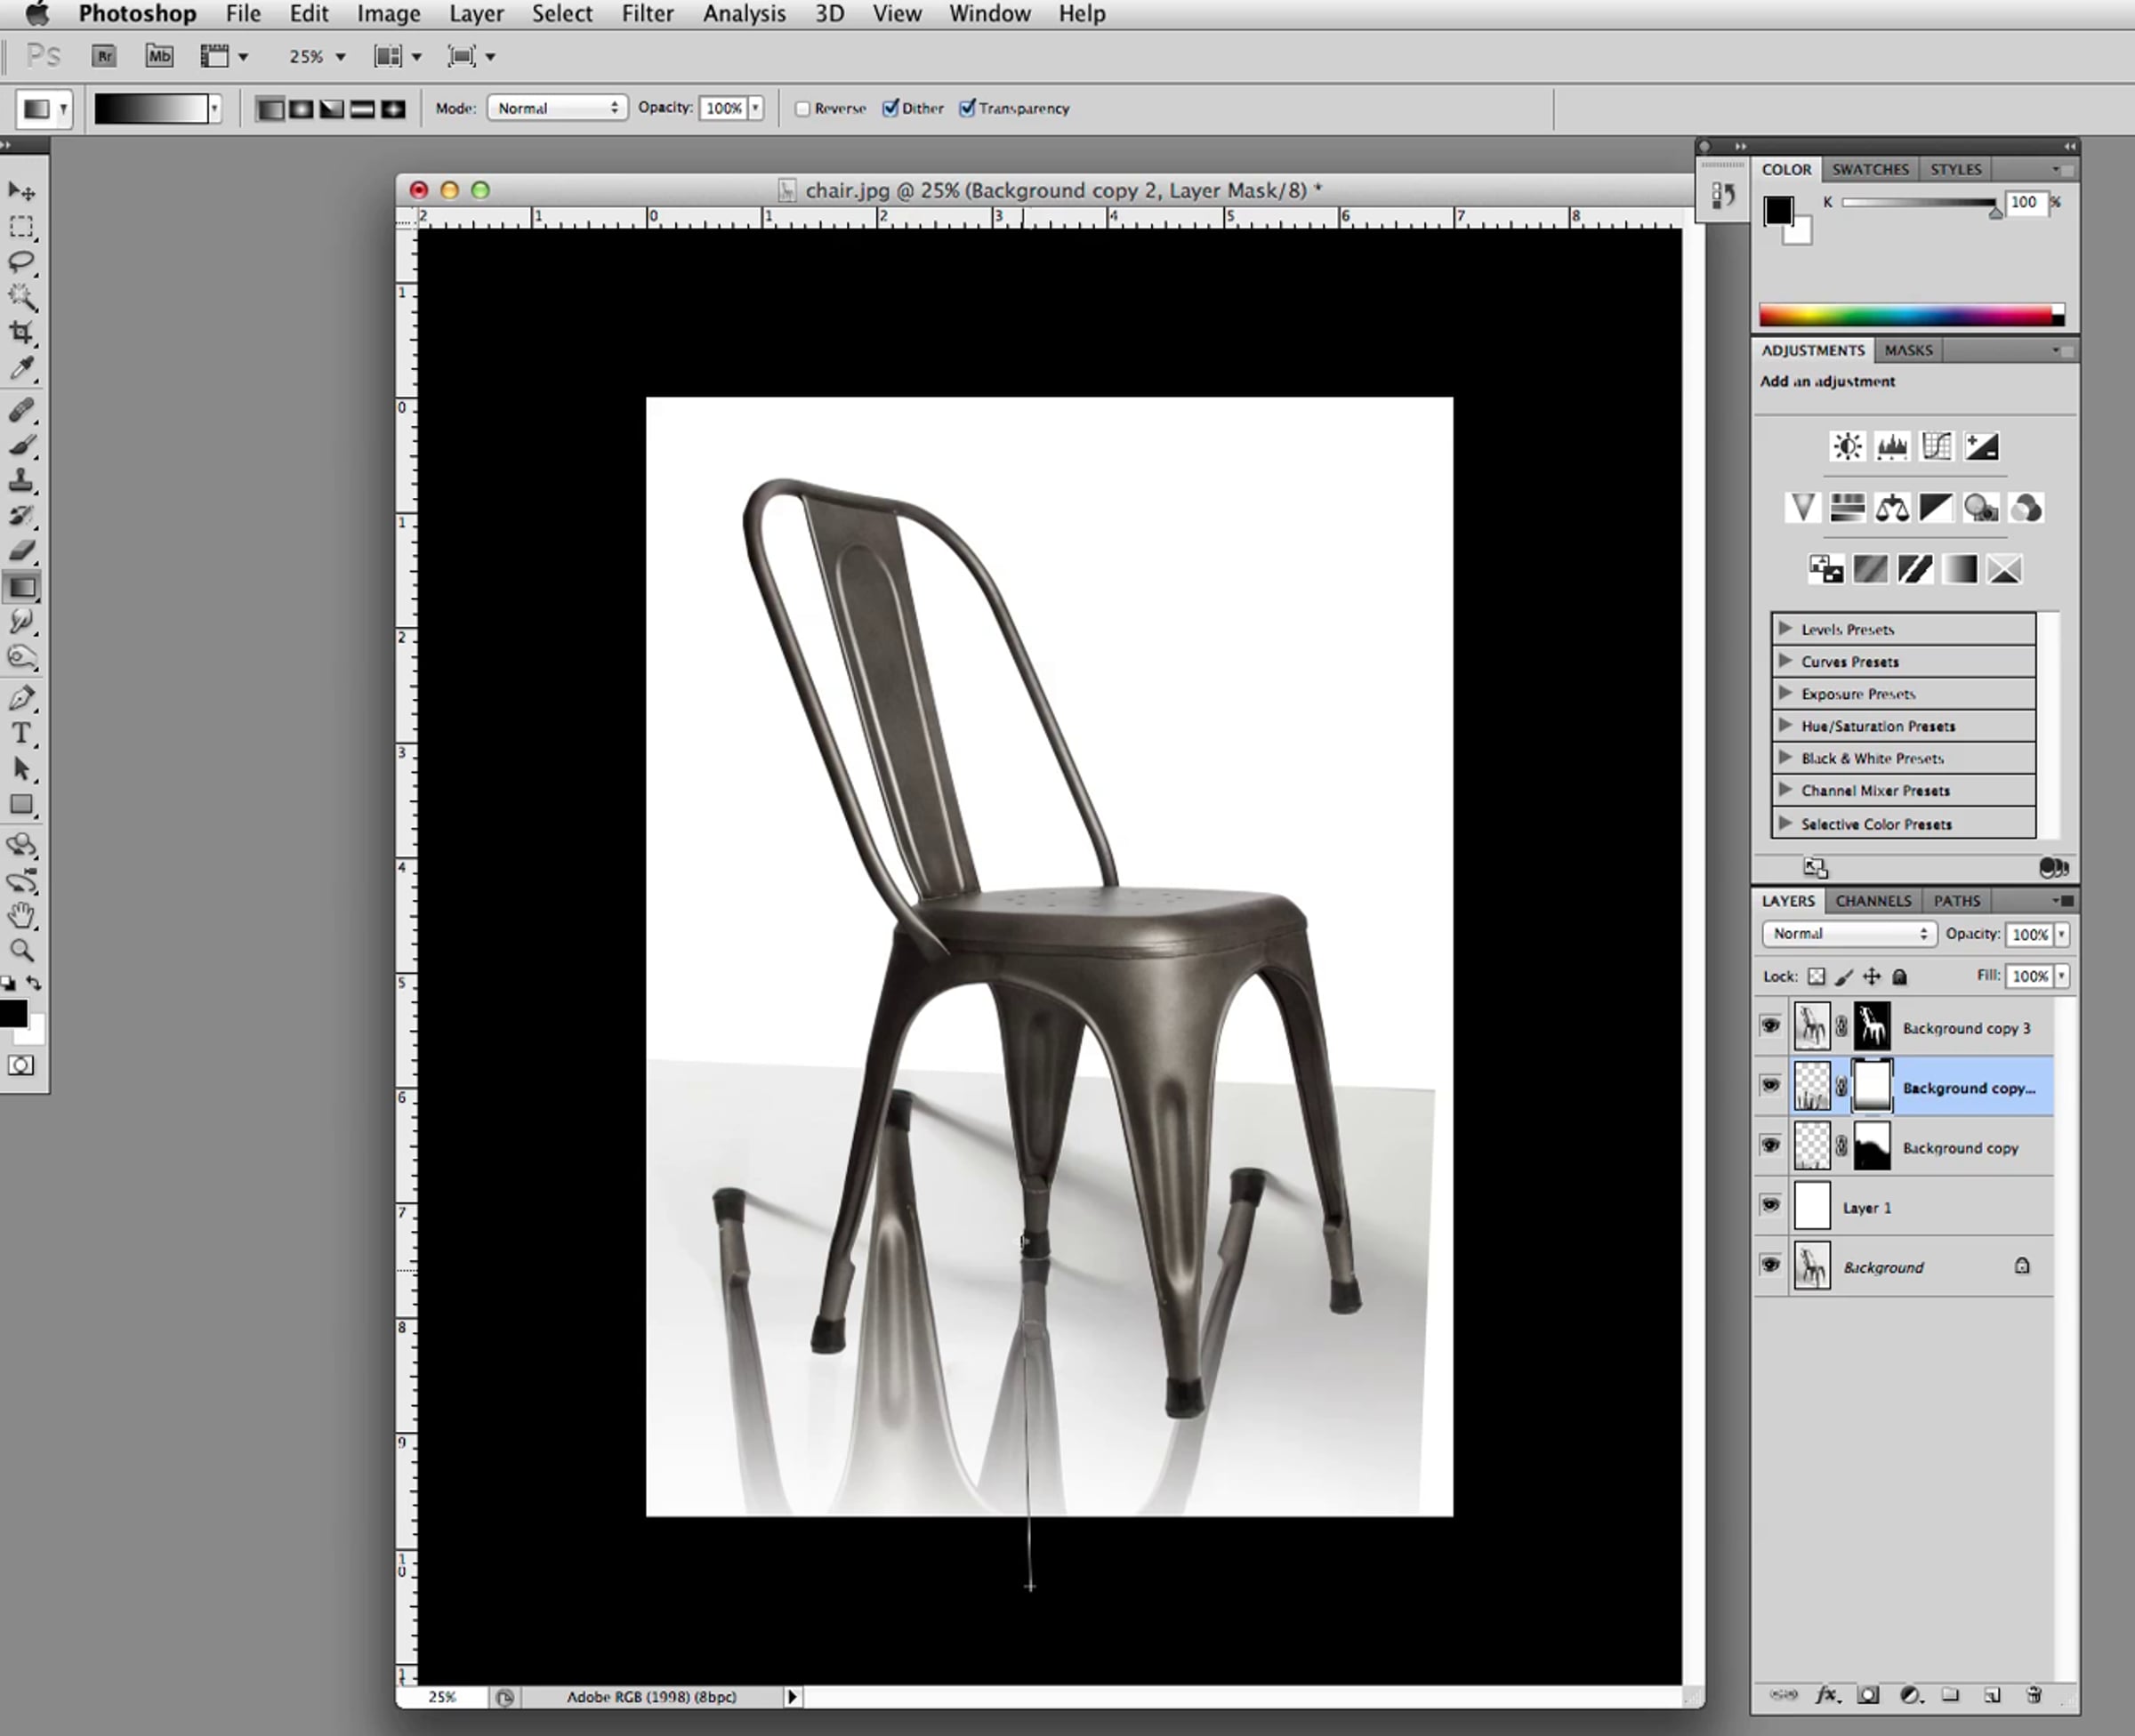2135x1736 pixels.
Task: Click the layer style fx icon
Action: tap(1827, 1694)
